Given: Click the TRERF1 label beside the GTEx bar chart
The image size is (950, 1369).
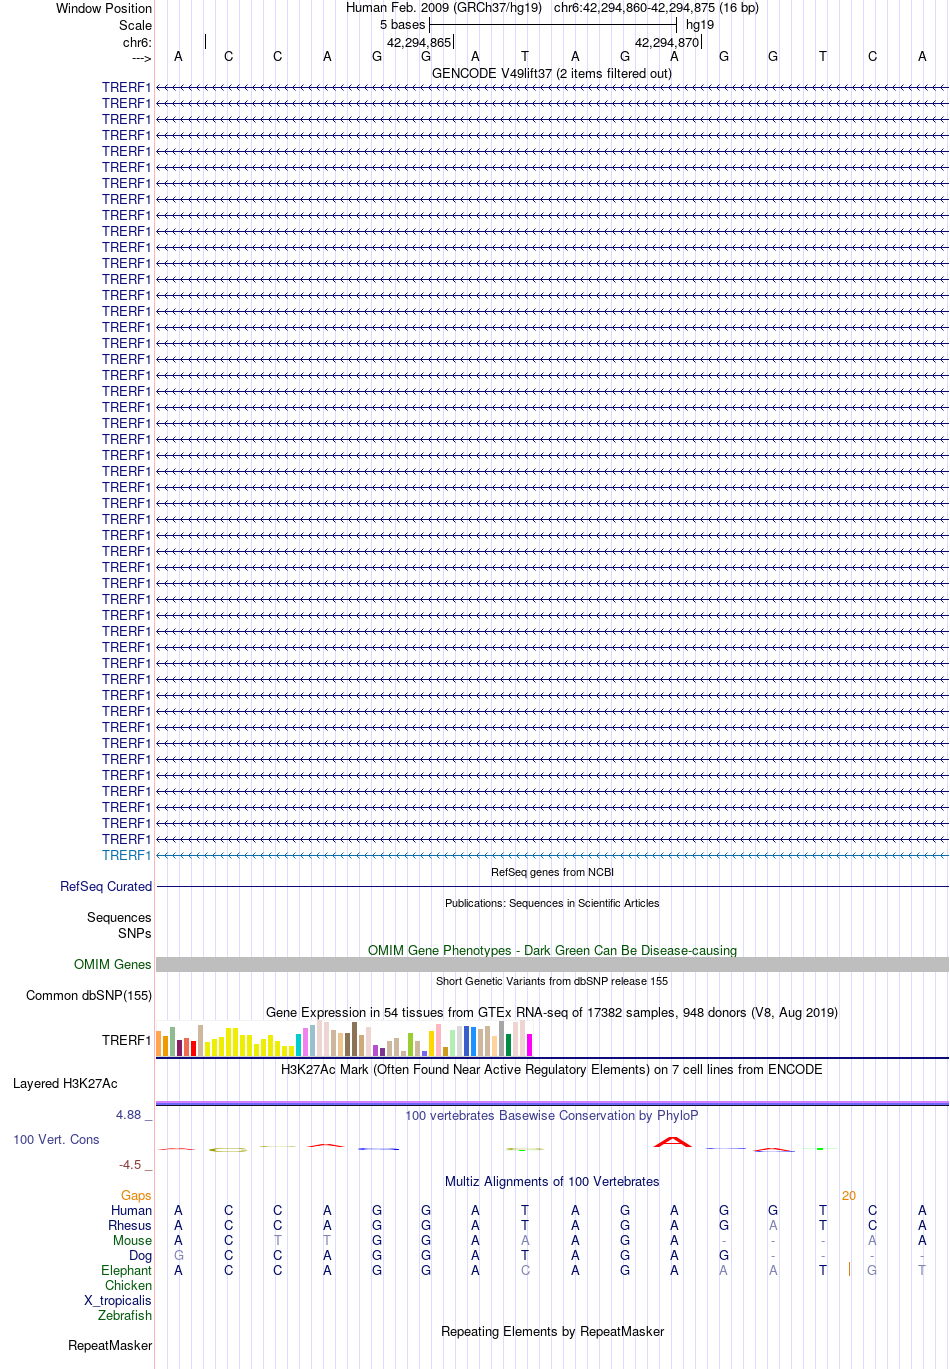Looking at the screenshot, I should [127, 1040].
